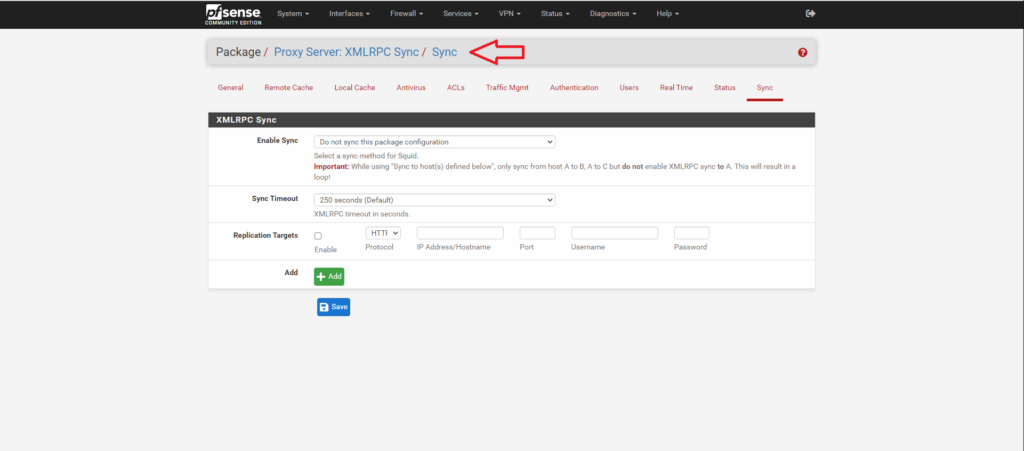The height and width of the screenshot is (451, 1024).
Task: Click the blue Save button
Action: (x=333, y=307)
